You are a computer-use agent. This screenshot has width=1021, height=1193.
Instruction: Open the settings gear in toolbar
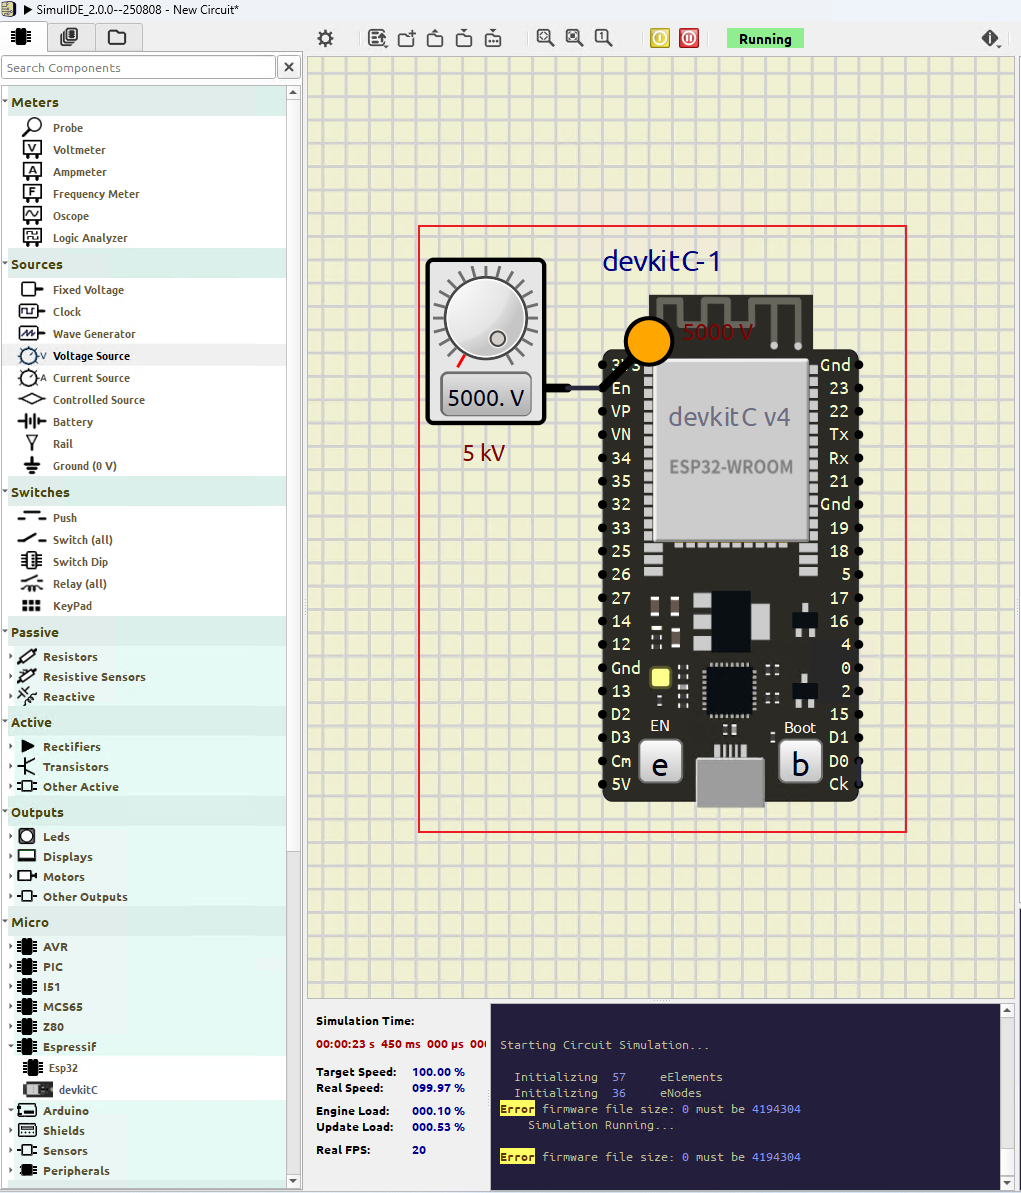coord(325,38)
